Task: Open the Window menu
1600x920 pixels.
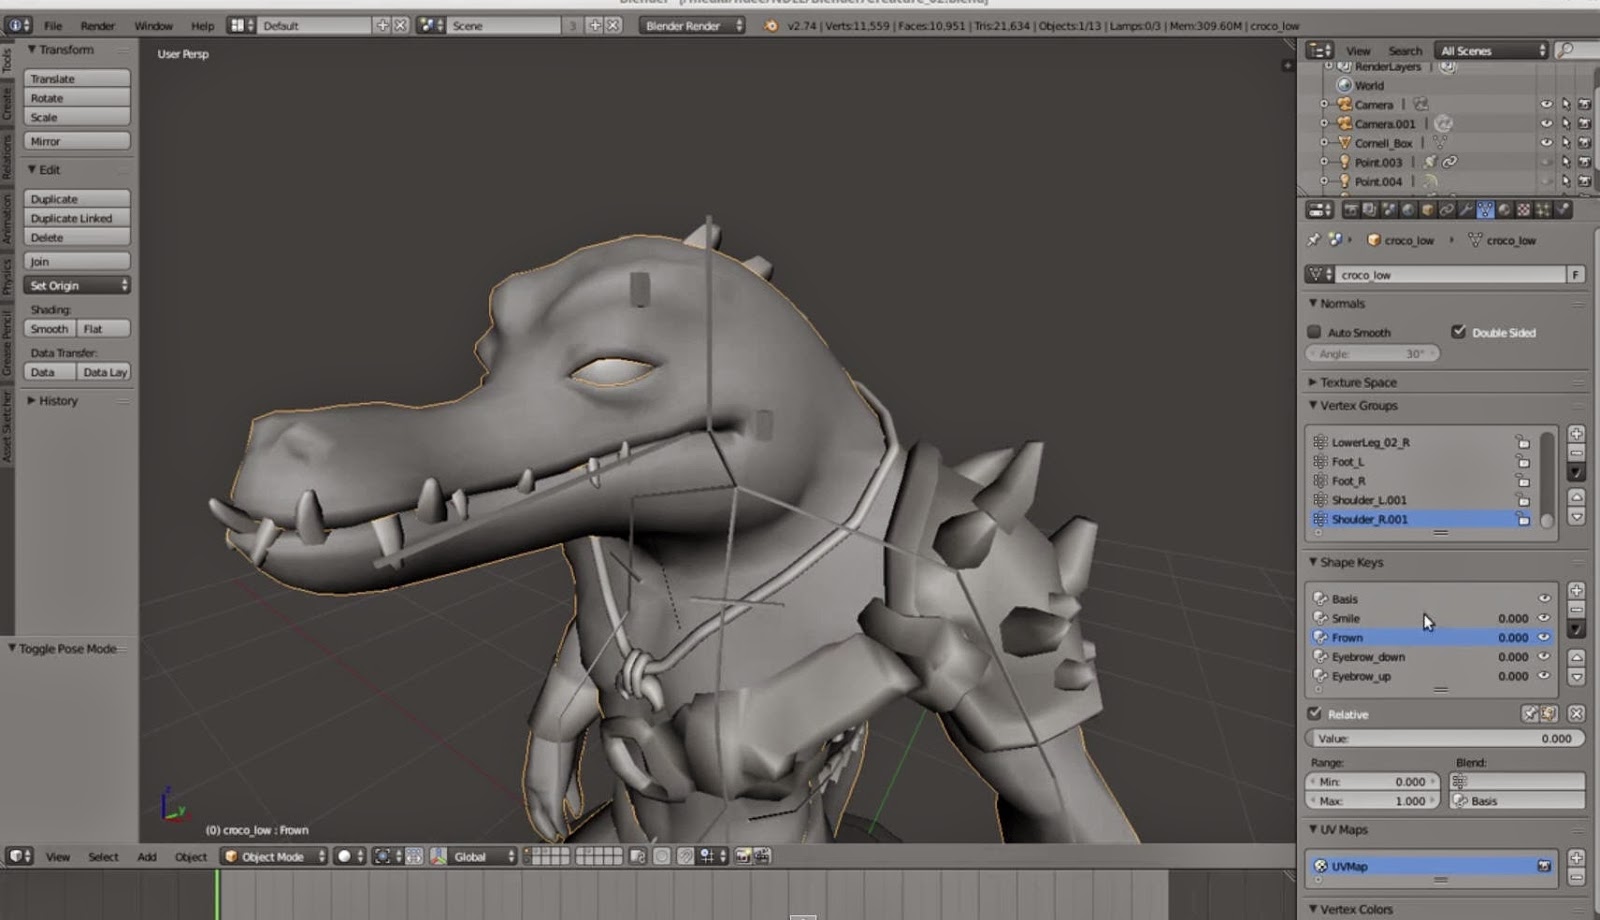Action: 153,26
